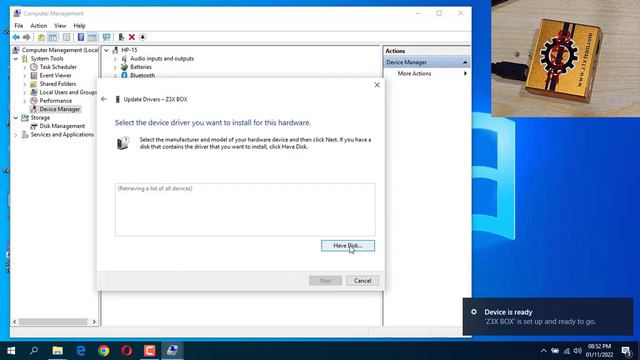The width and height of the screenshot is (640, 360).
Task: Expand the Event Viewer node
Action: [x=24, y=76]
